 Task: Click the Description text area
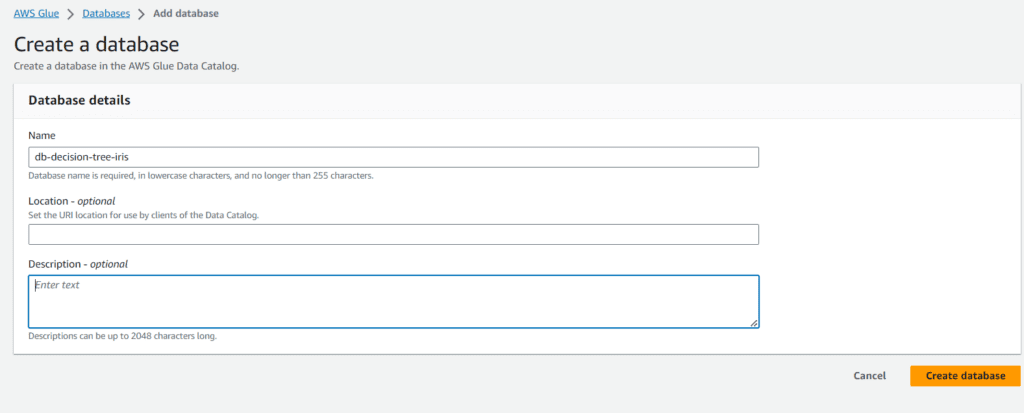tap(393, 301)
